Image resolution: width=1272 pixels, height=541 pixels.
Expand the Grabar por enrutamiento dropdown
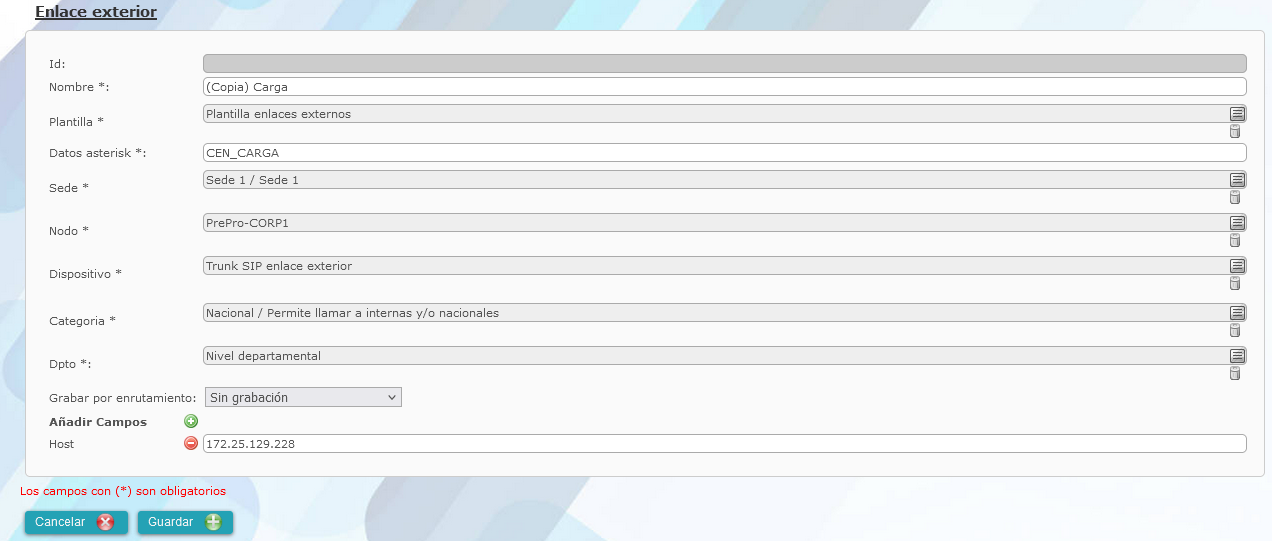click(x=303, y=397)
